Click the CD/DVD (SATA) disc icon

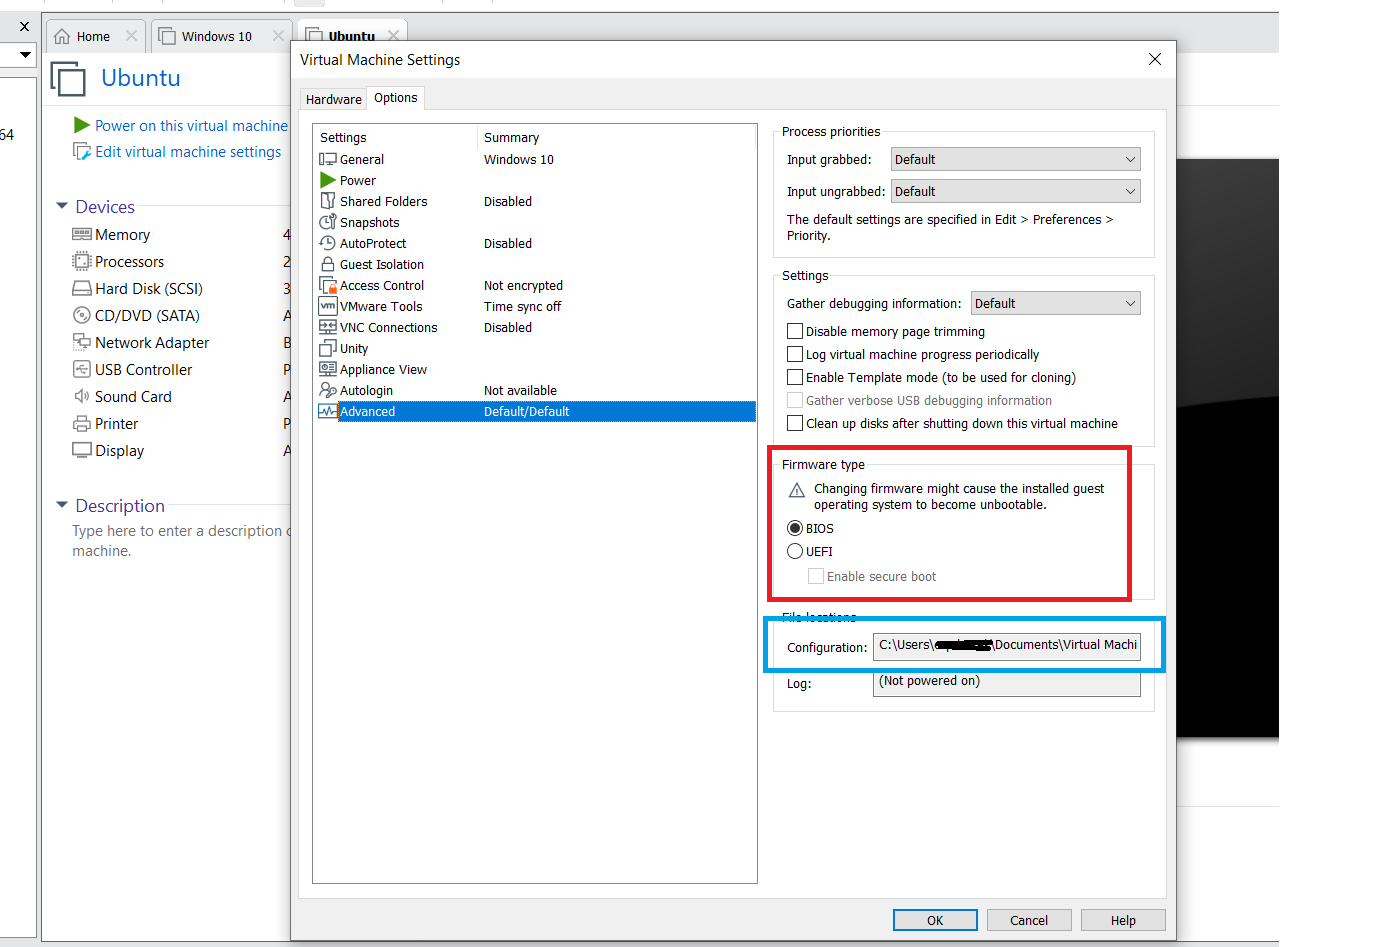click(81, 315)
